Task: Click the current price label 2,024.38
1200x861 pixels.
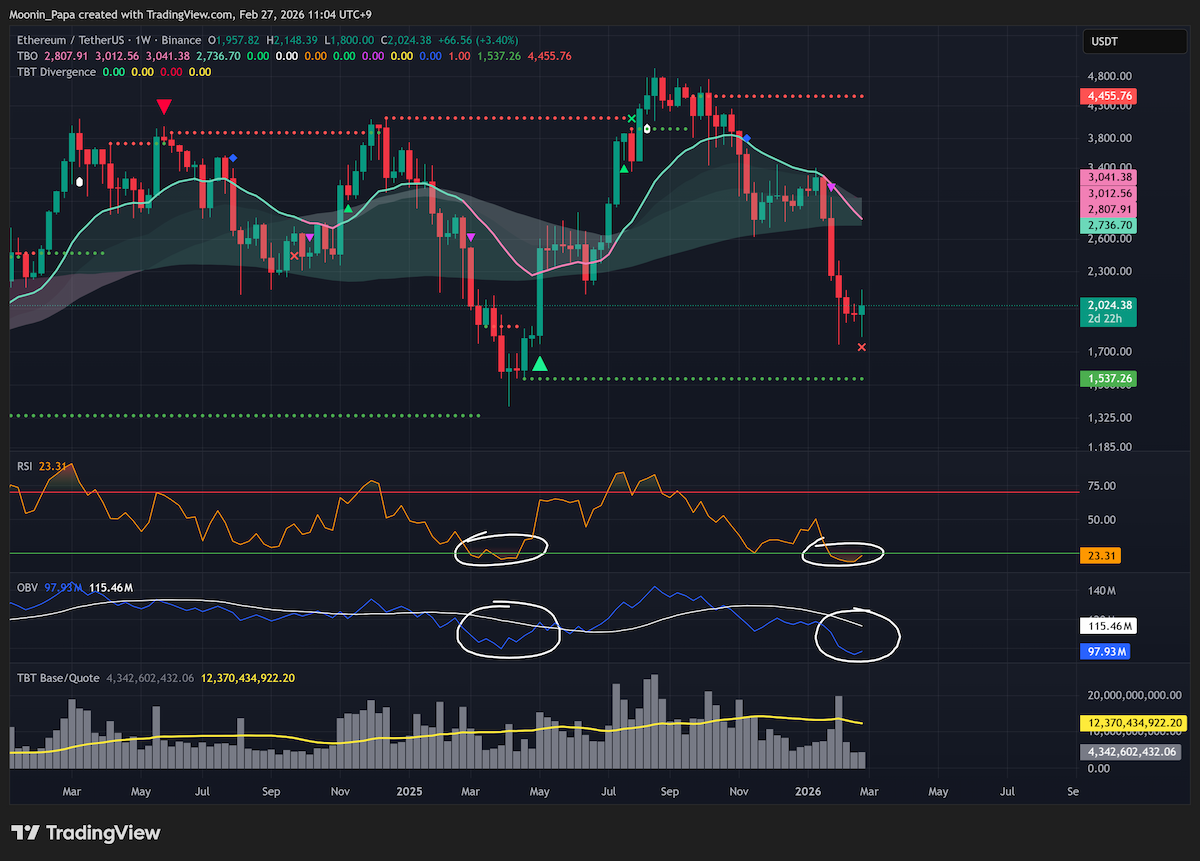Action: point(1107,305)
